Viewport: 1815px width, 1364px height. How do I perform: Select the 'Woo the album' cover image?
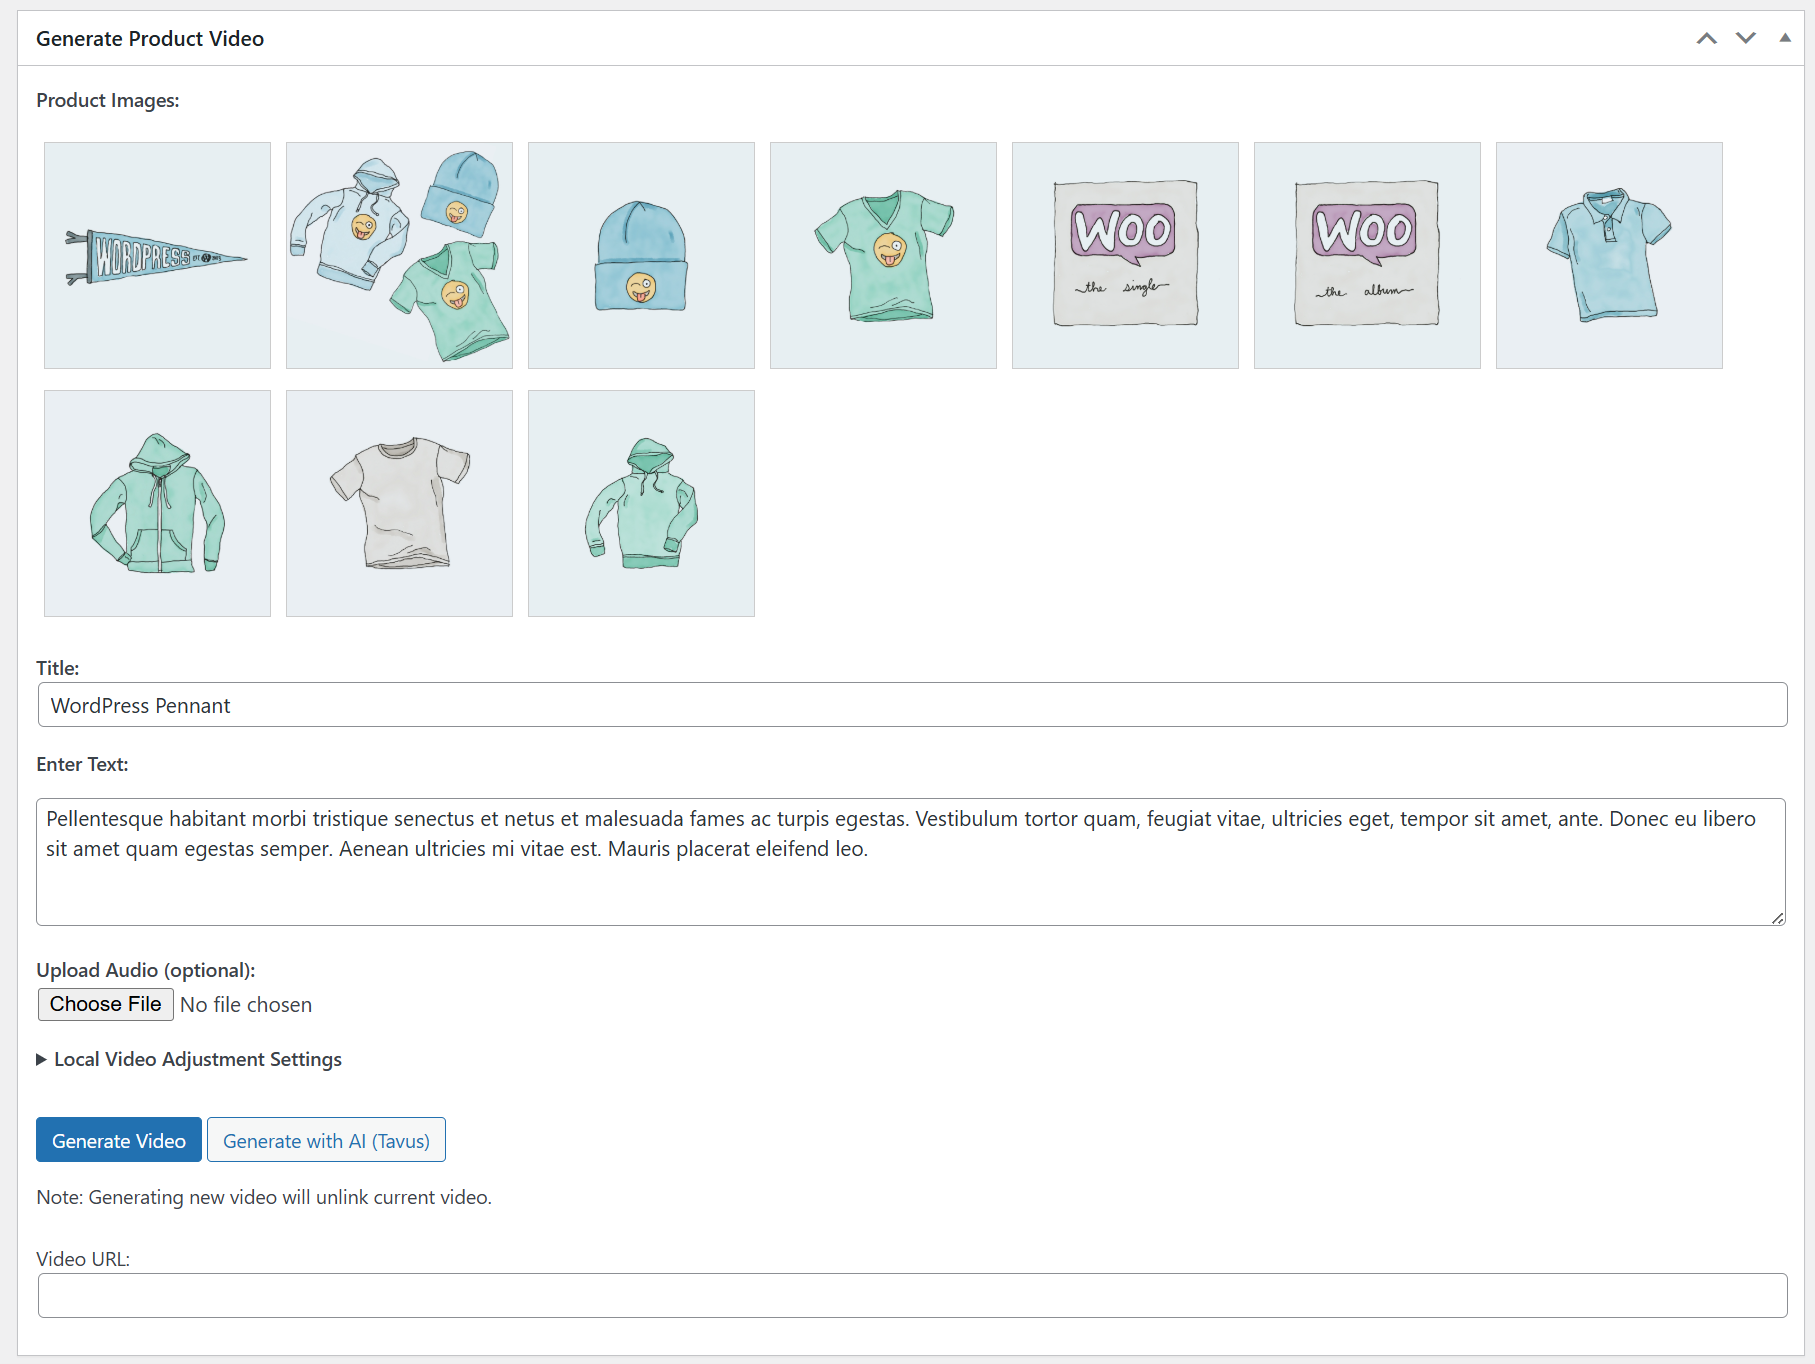(x=1367, y=255)
